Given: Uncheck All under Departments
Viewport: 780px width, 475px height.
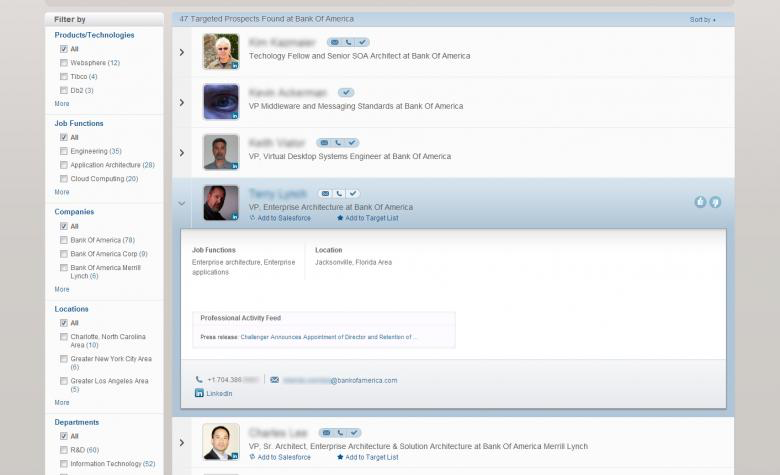Looking at the screenshot, I should click(x=64, y=436).
